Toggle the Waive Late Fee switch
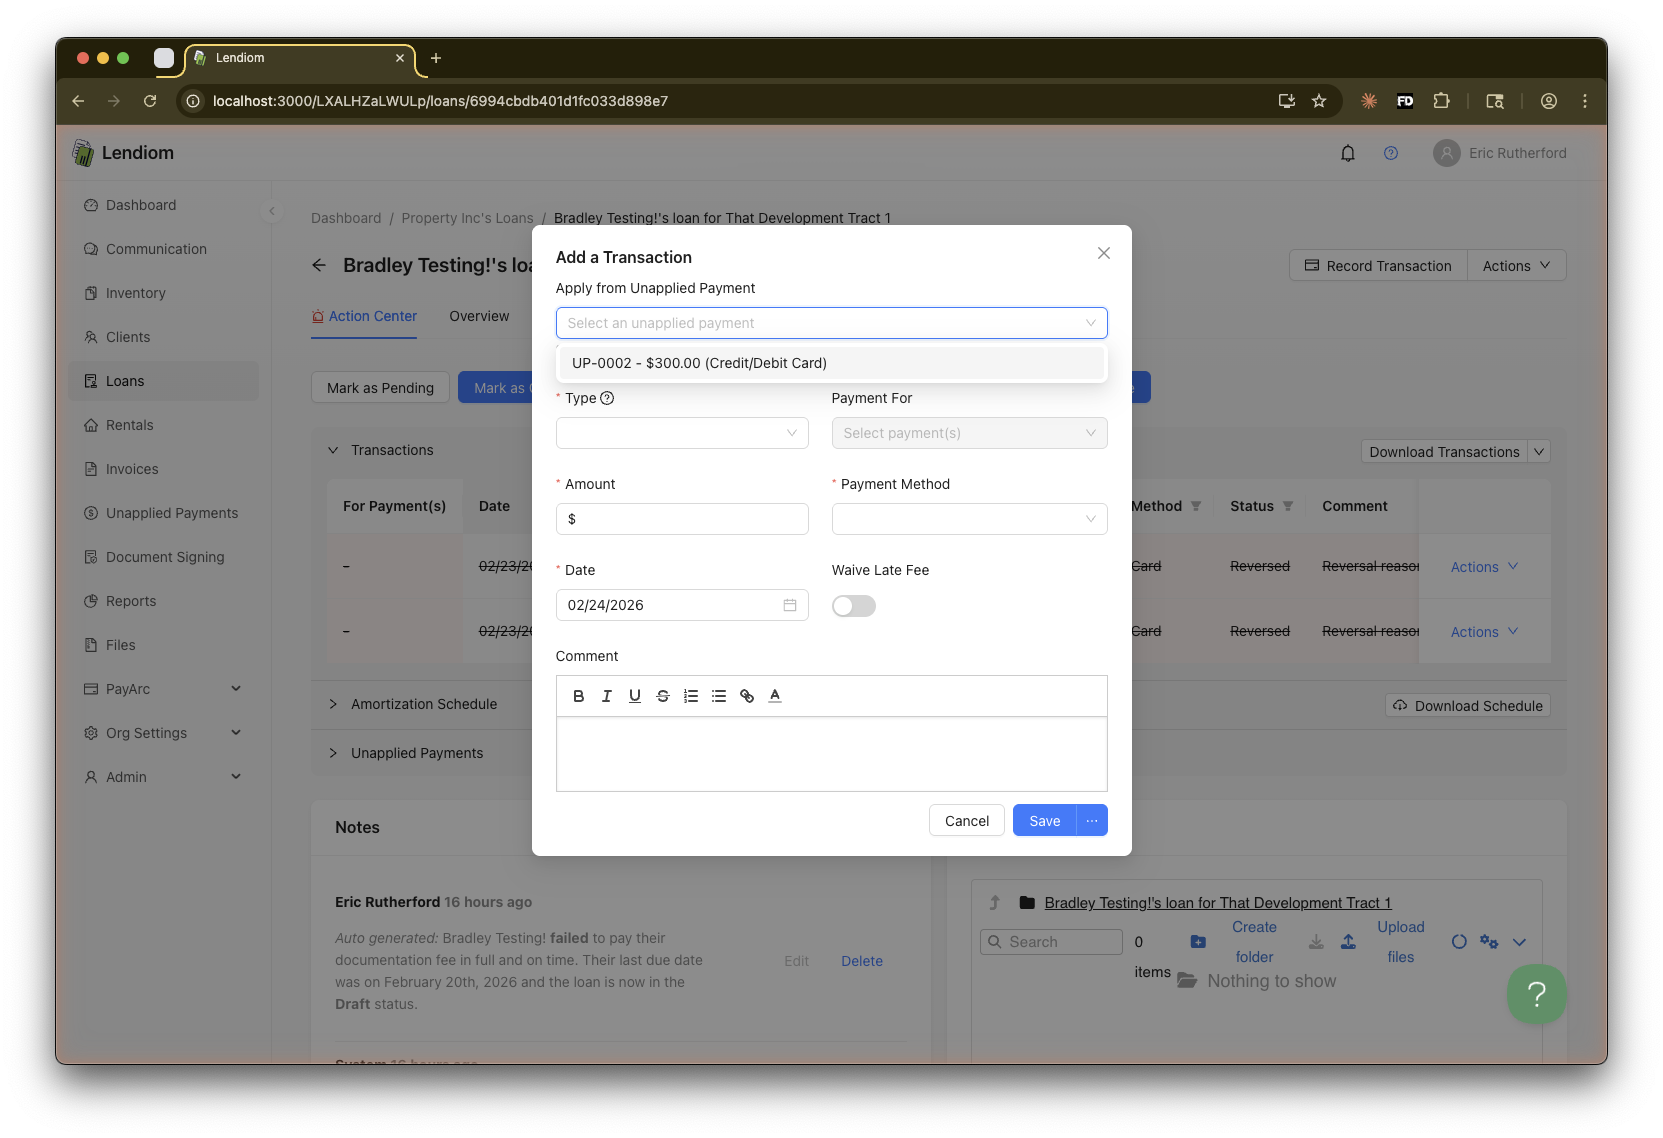The image size is (1663, 1138). [854, 606]
